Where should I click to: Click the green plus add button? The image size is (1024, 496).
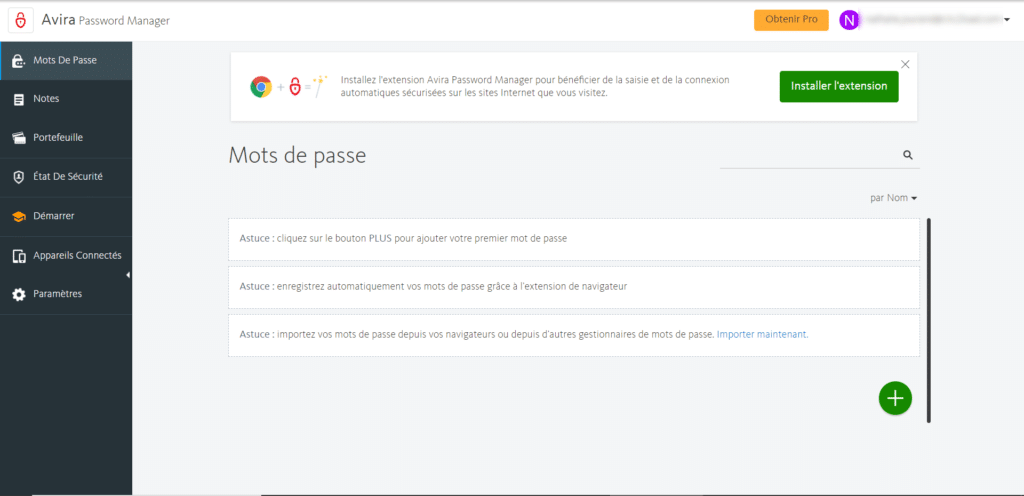point(895,398)
